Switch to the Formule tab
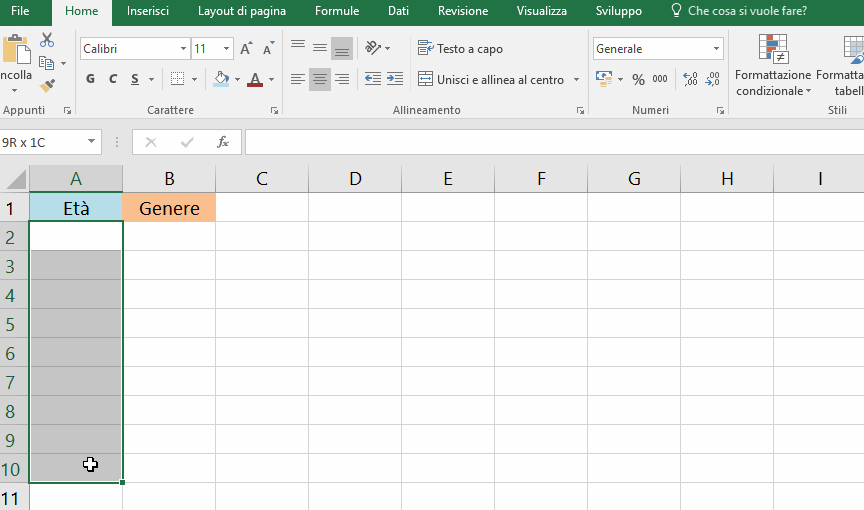The height and width of the screenshot is (510, 864). 337,11
